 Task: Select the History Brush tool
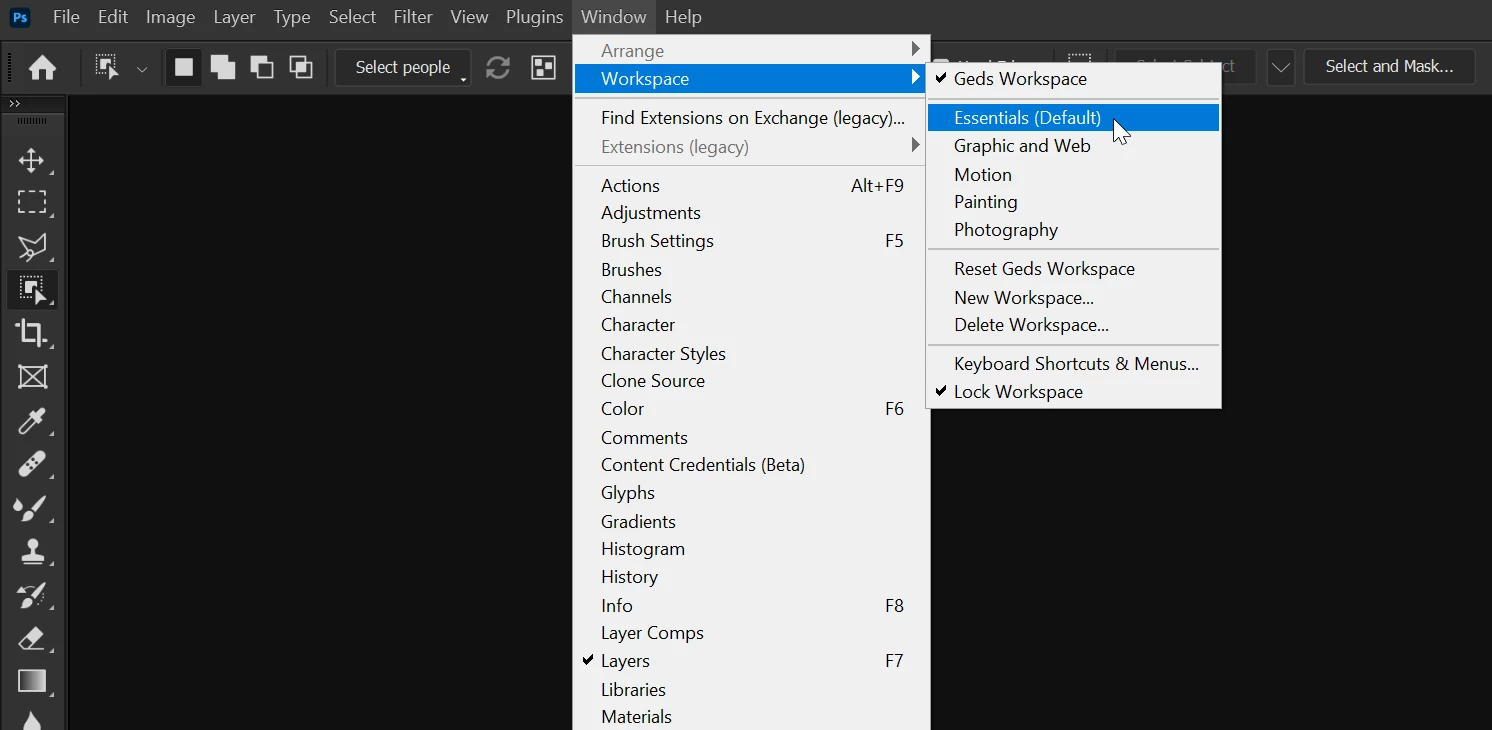[x=32, y=595]
